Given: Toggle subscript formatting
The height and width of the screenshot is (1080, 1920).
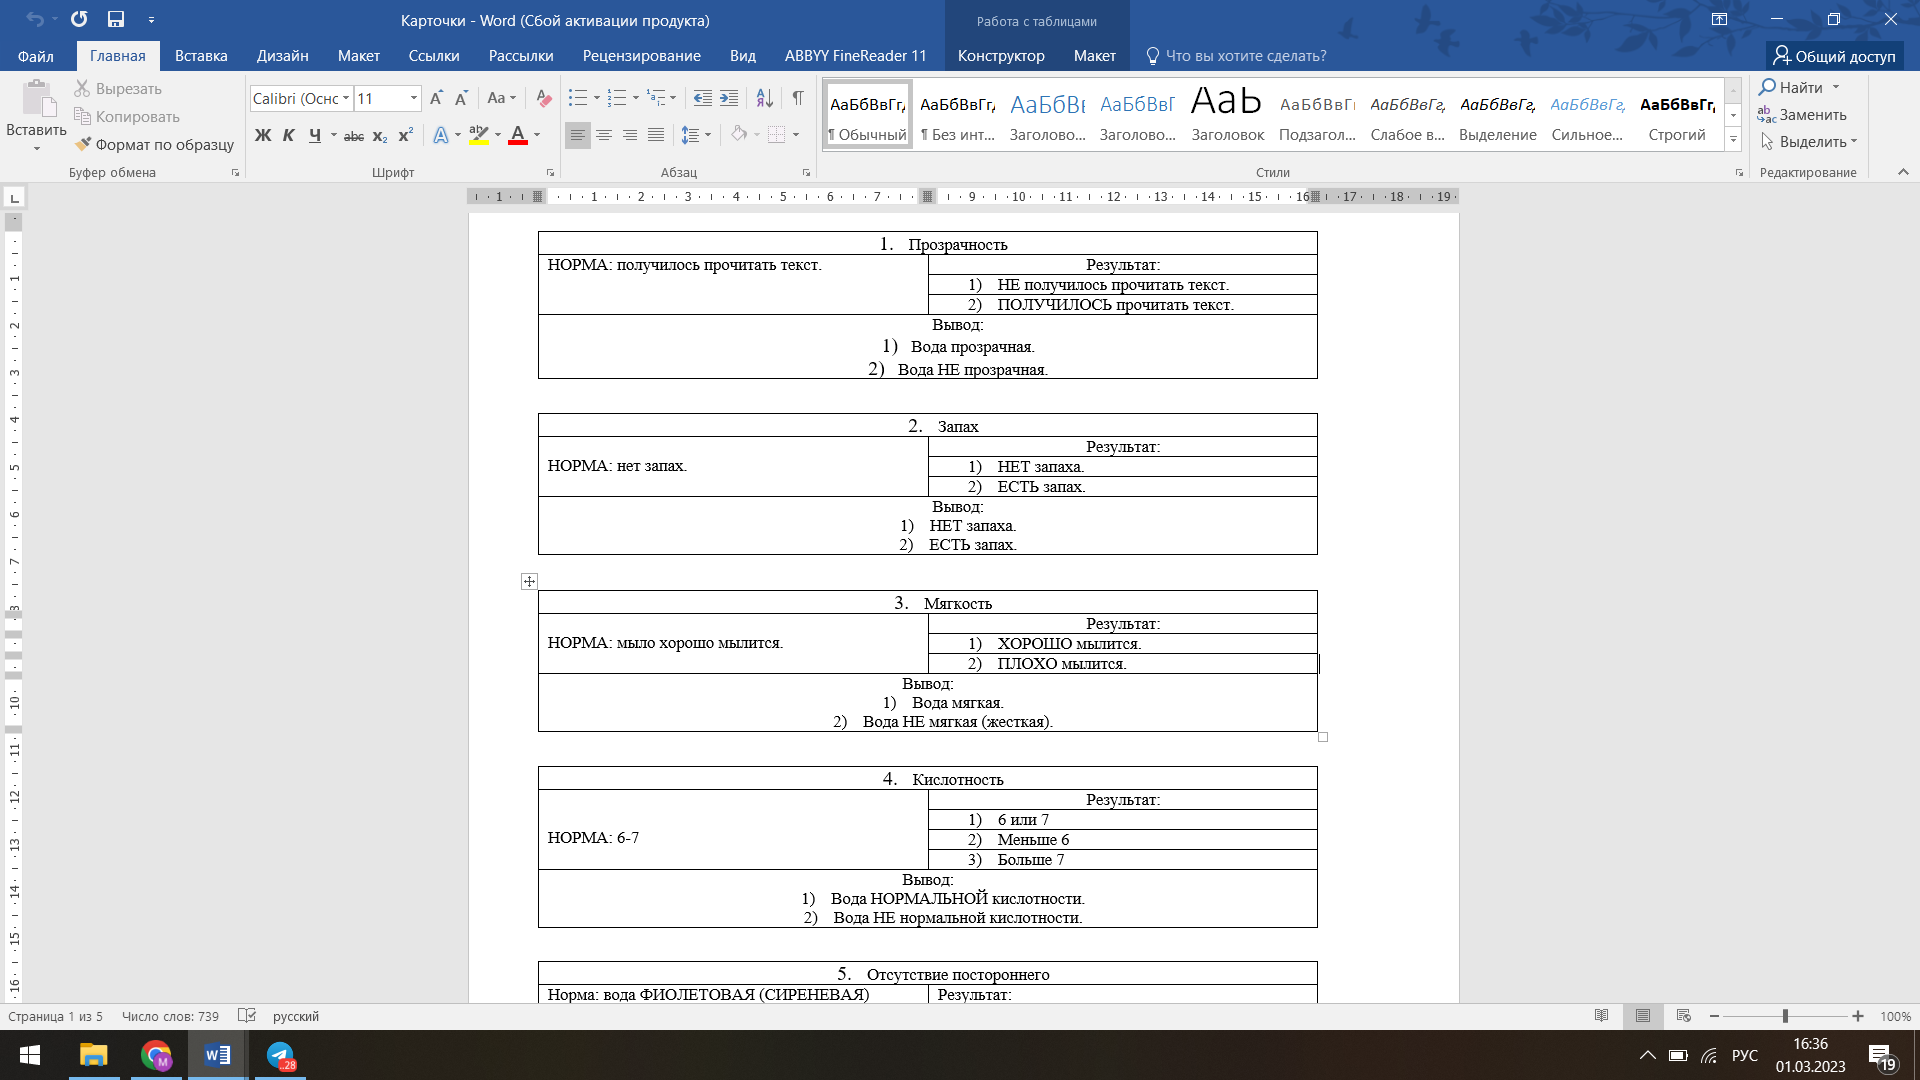Looking at the screenshot, I should 380,135.
